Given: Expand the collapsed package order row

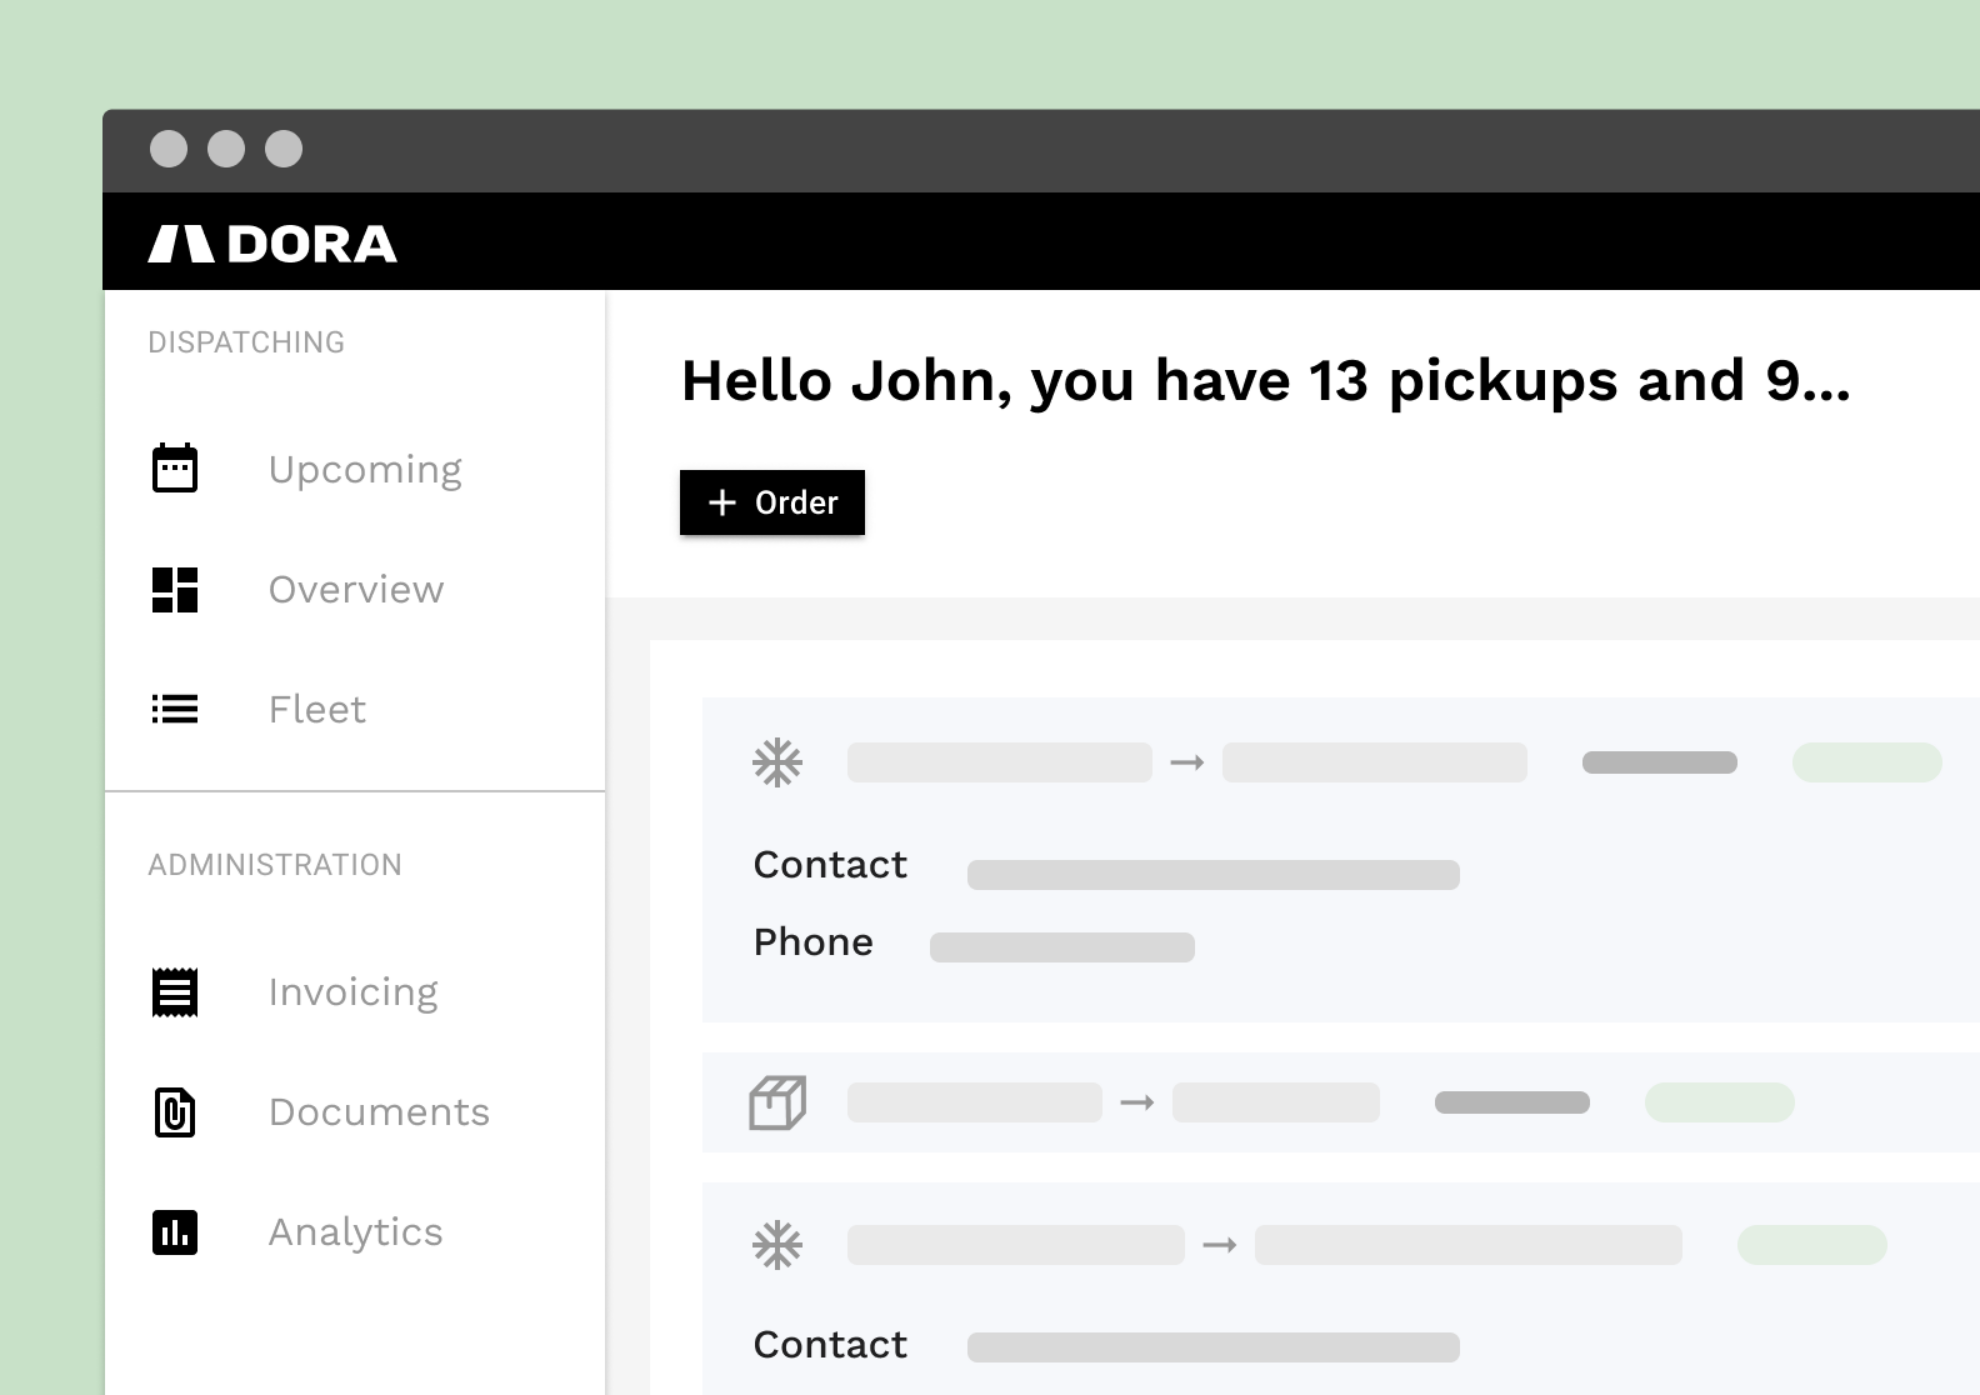Looking at the screenshot, I should [x=1340, y=1102].
